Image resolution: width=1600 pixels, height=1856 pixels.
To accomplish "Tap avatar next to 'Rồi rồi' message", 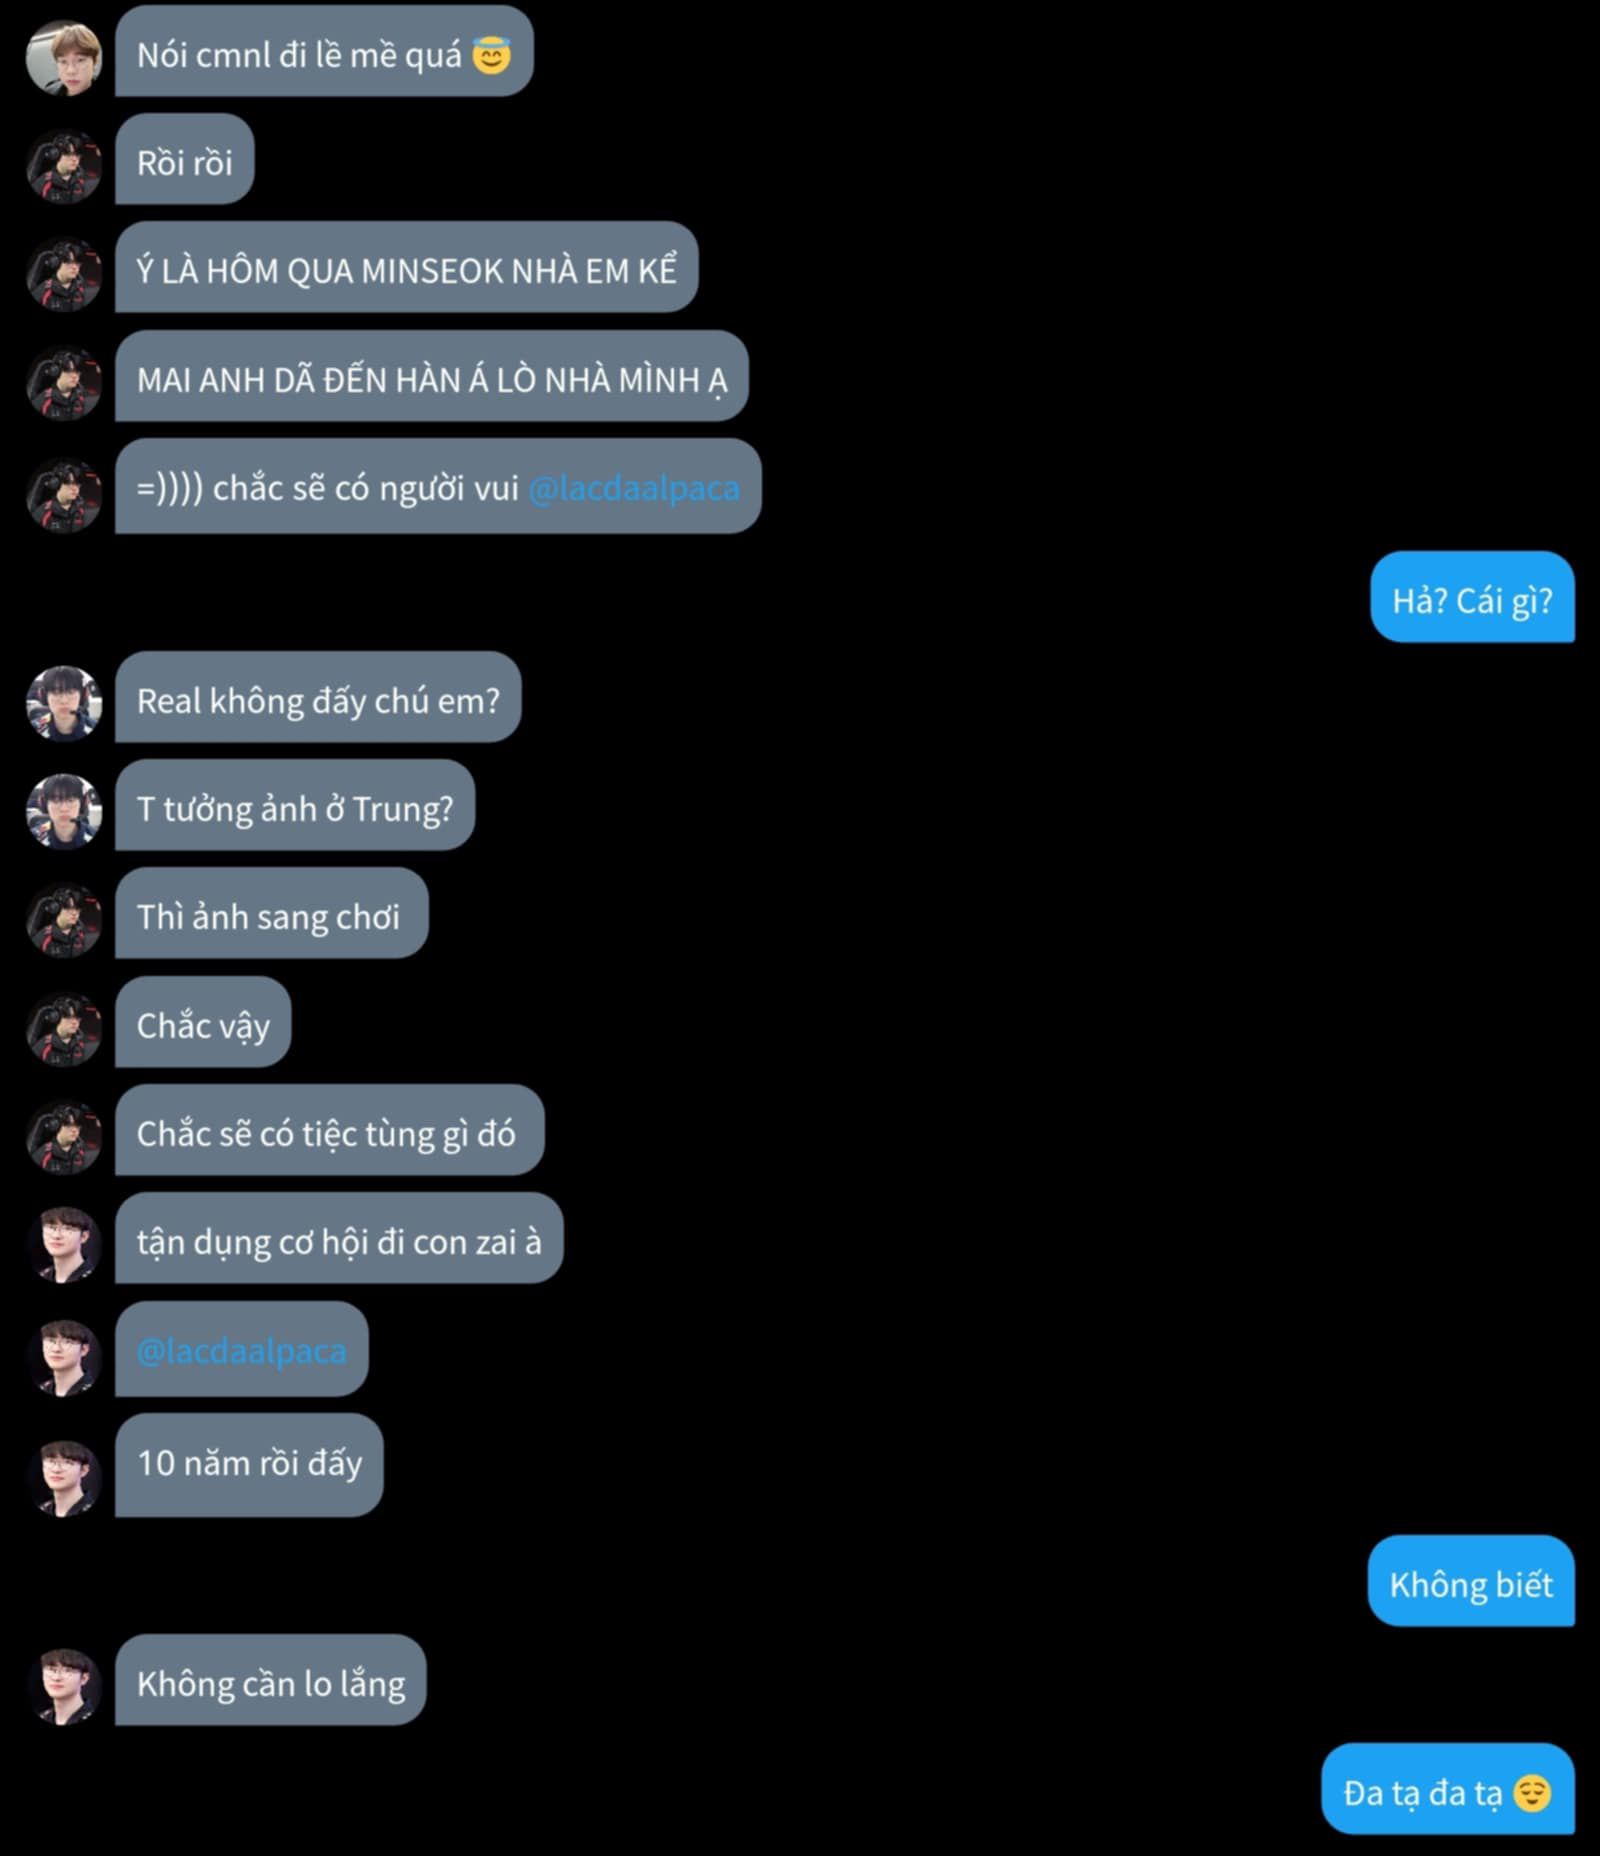I will pyautogui.click(x=64, y=166).
